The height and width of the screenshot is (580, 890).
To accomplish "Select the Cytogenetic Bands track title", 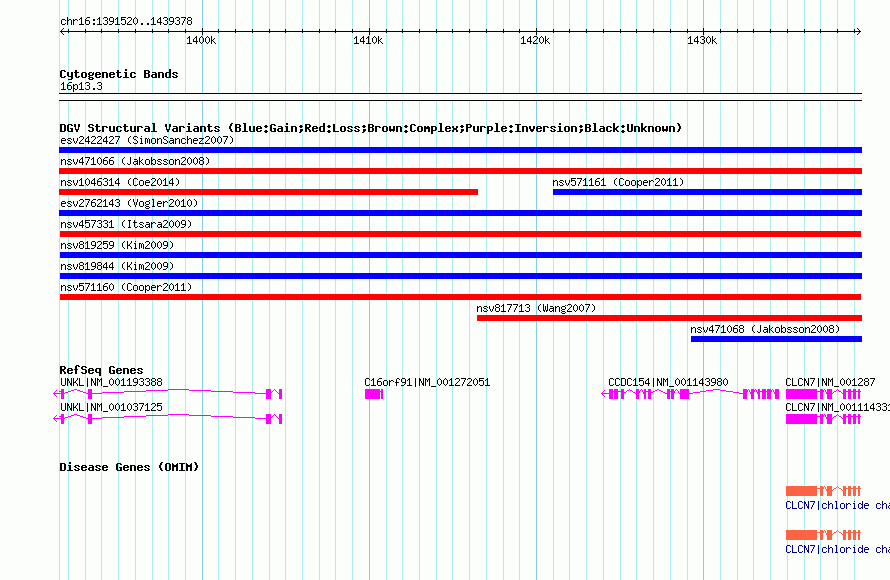I will pos(119,74).
